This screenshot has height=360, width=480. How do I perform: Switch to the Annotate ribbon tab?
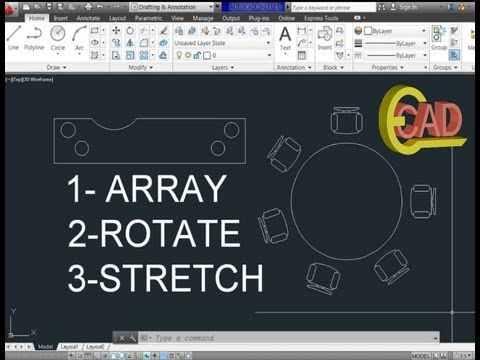(88, 18)
